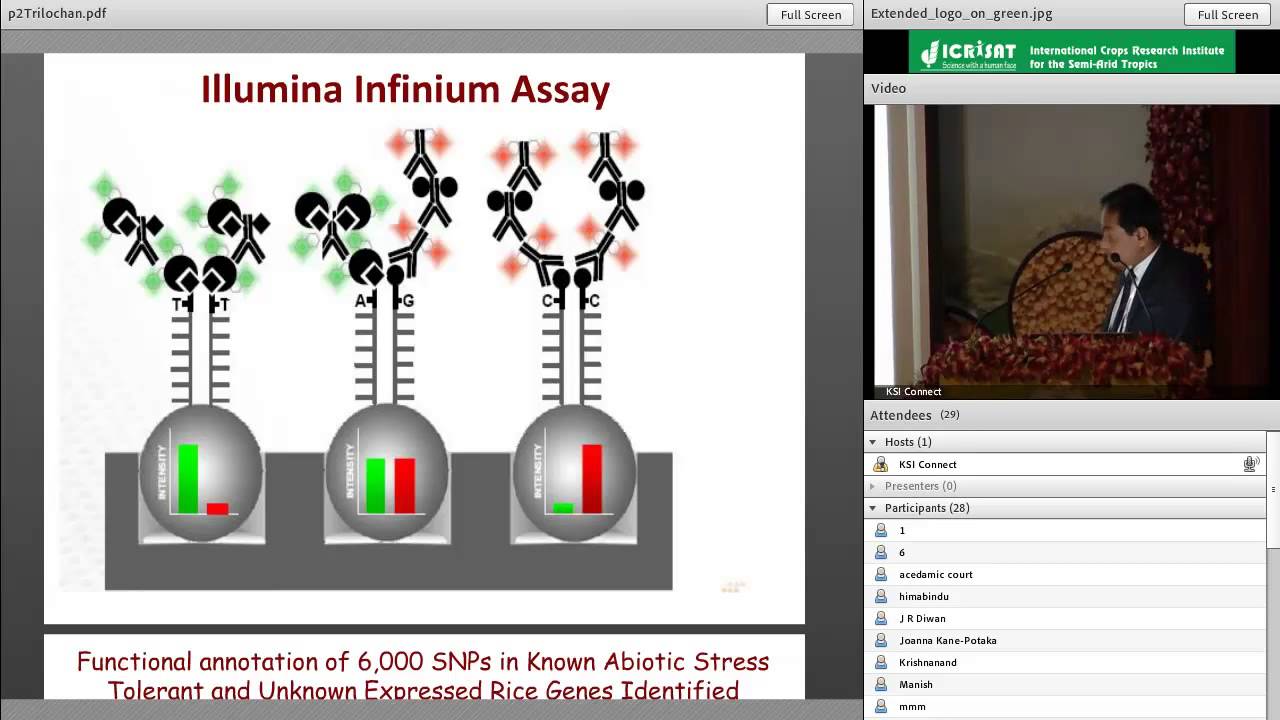
Task: Click the ICRISAT logo banner
Action: coord(1072,52)
